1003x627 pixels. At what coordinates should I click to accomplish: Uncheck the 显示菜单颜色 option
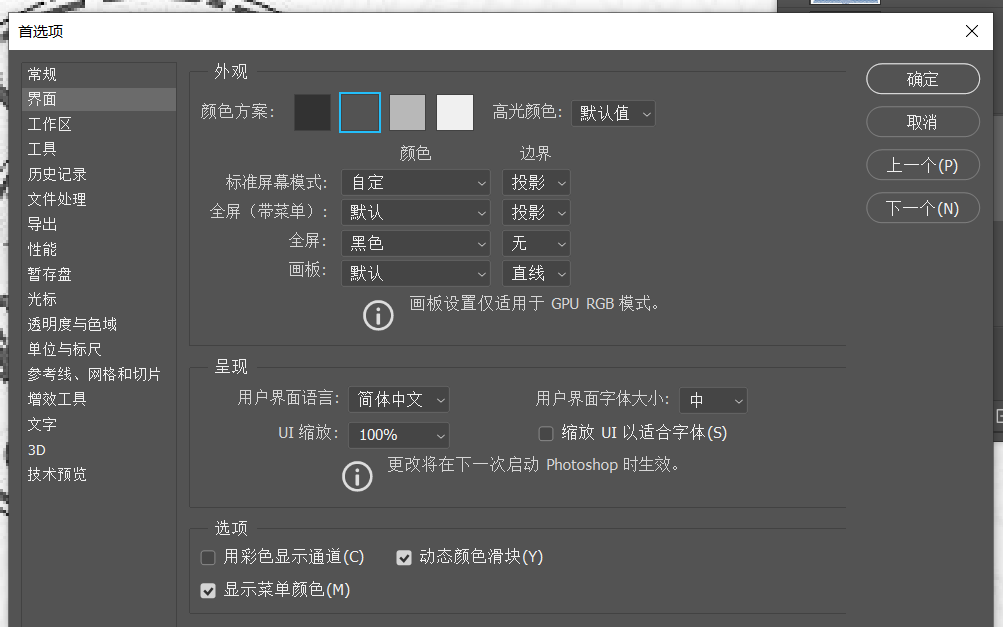pos(207,590)
